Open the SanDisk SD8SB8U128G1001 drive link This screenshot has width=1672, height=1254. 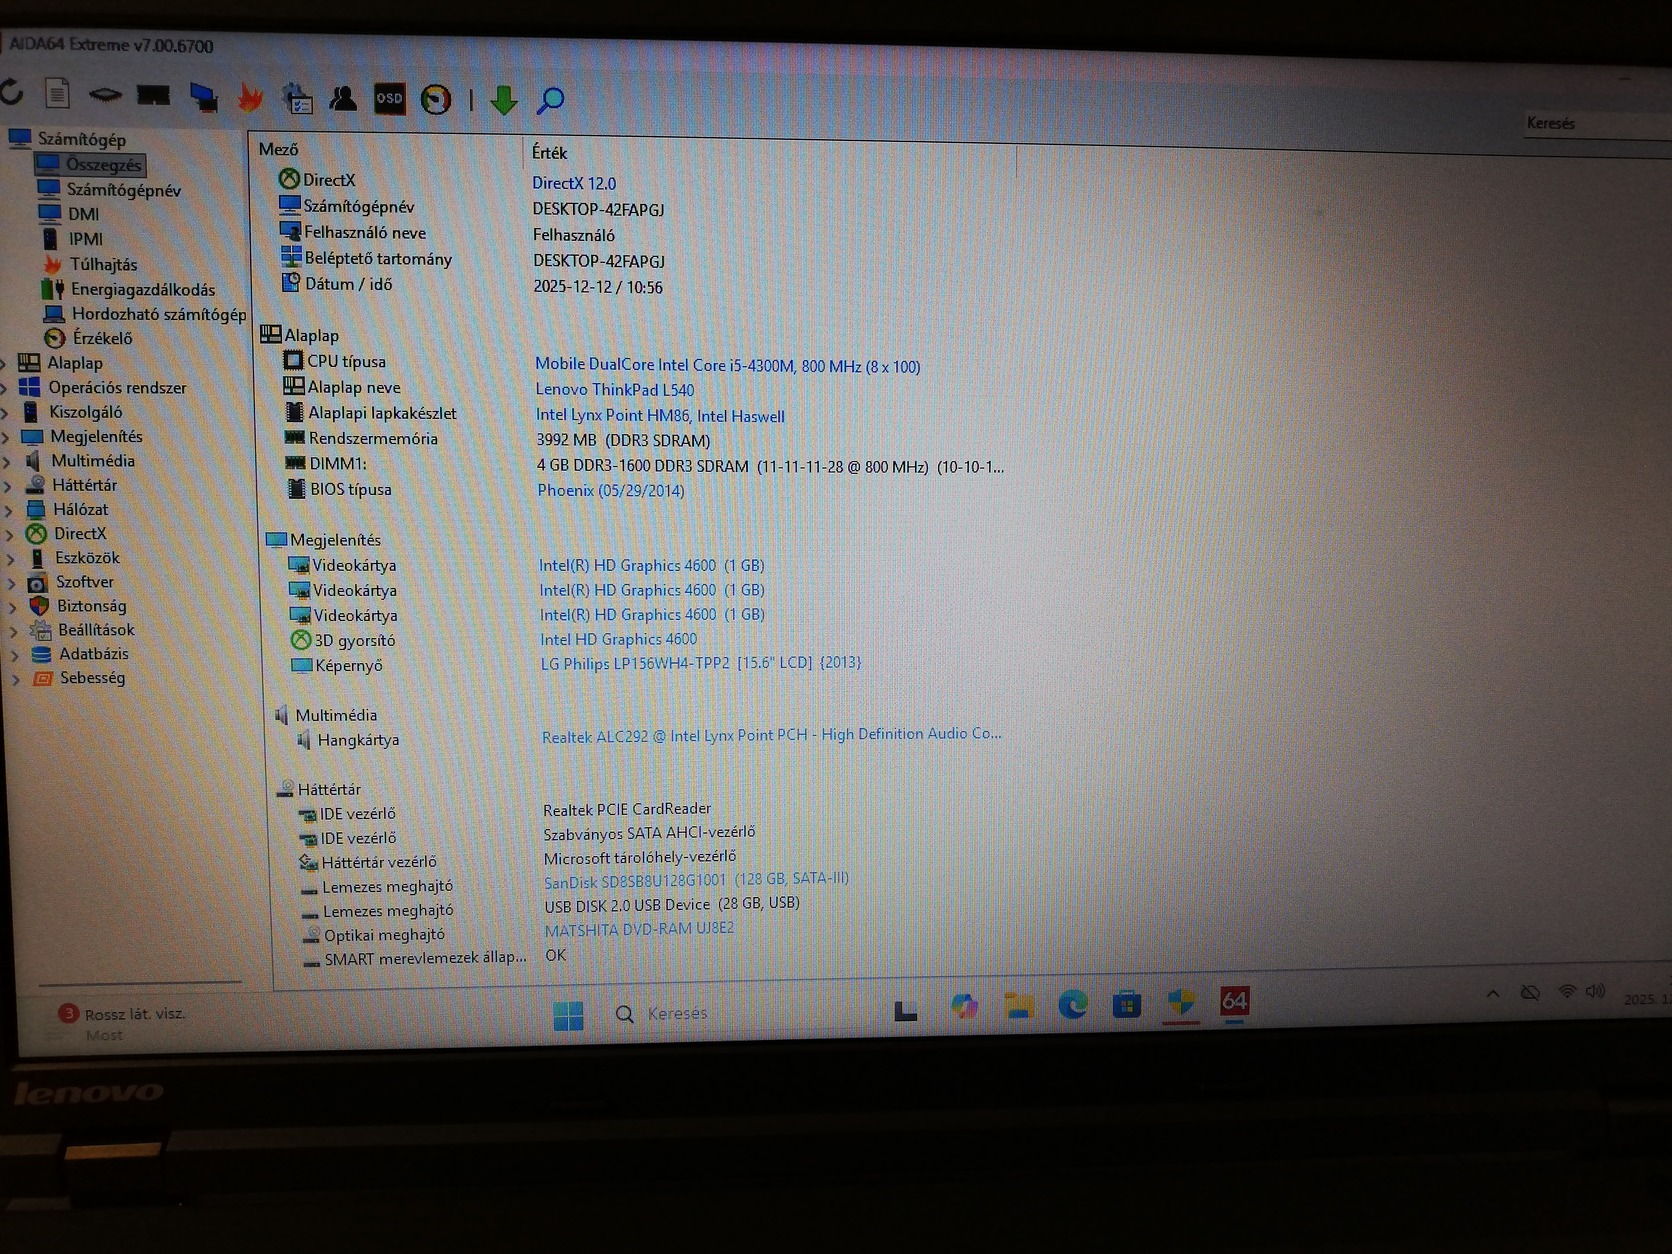point(696,880)
